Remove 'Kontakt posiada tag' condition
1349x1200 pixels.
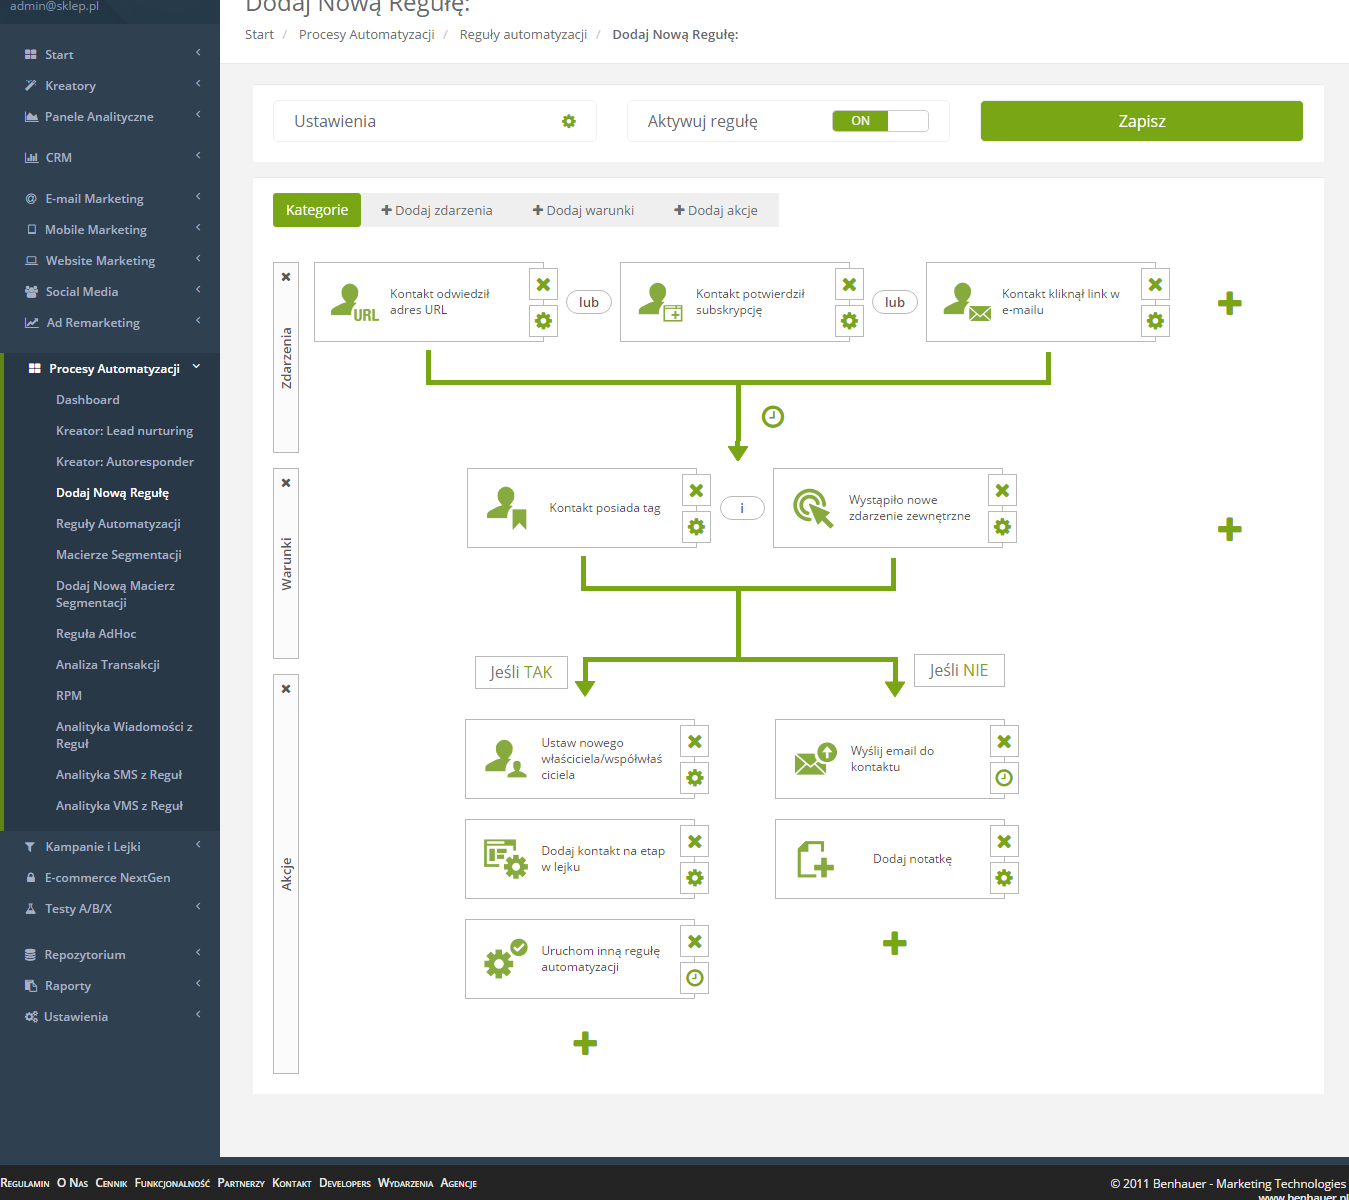pyautogui.click(x=696, y=491)
